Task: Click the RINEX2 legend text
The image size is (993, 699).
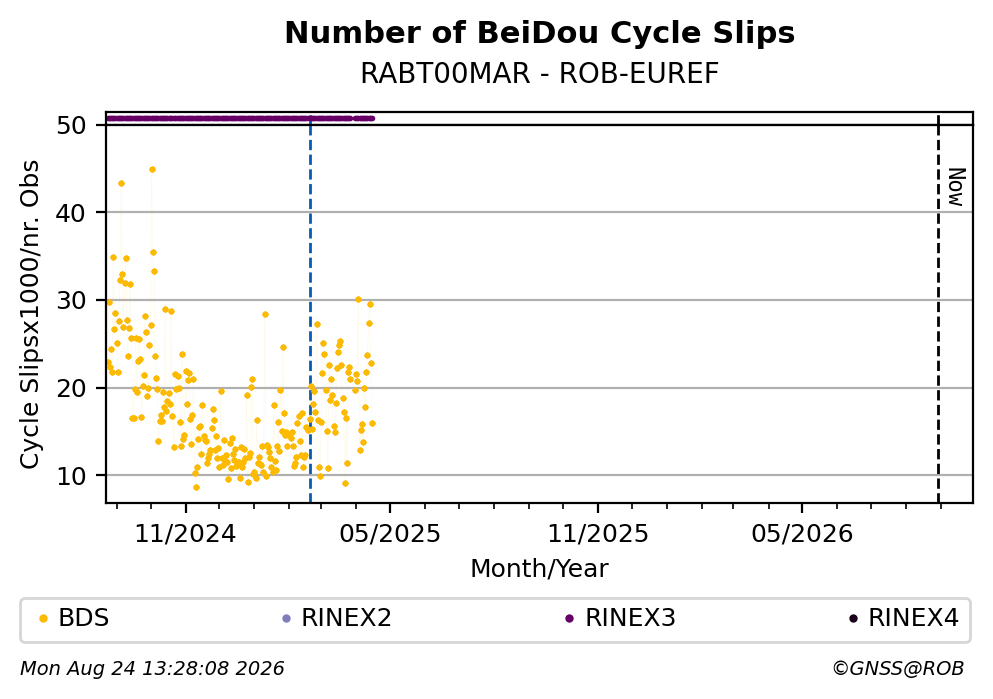Action: click(346, 617)
